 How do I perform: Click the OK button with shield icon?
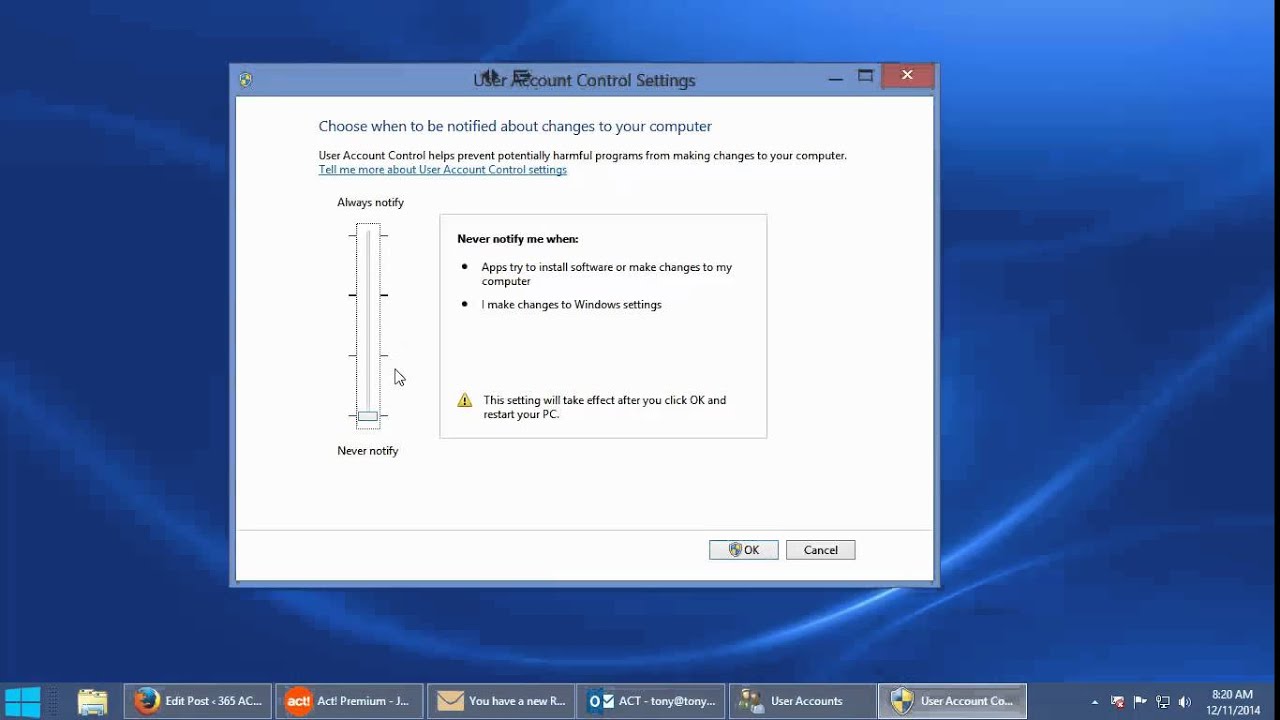[x=743, y=550]
